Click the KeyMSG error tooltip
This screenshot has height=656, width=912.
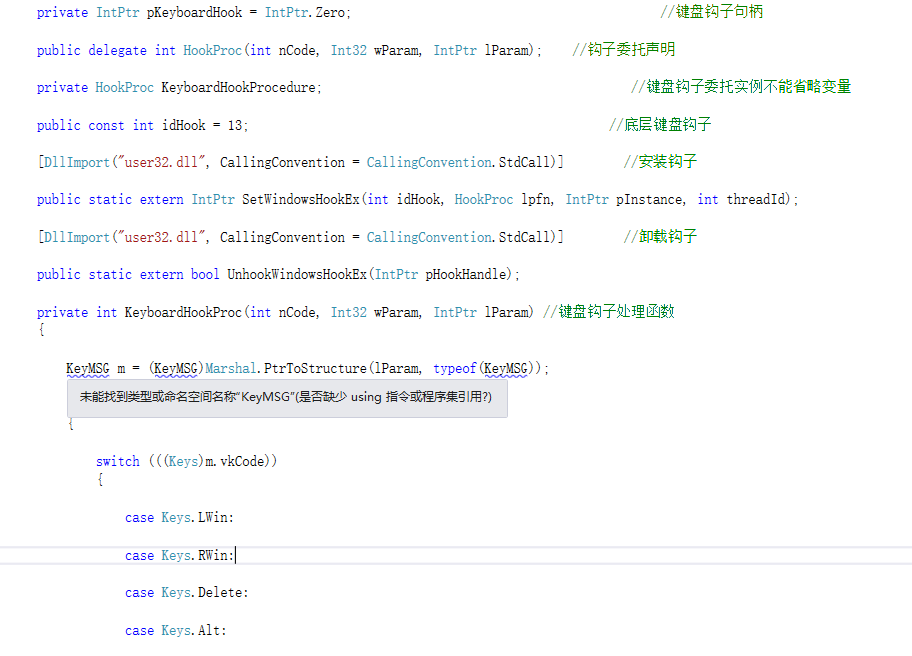point(287,398)
